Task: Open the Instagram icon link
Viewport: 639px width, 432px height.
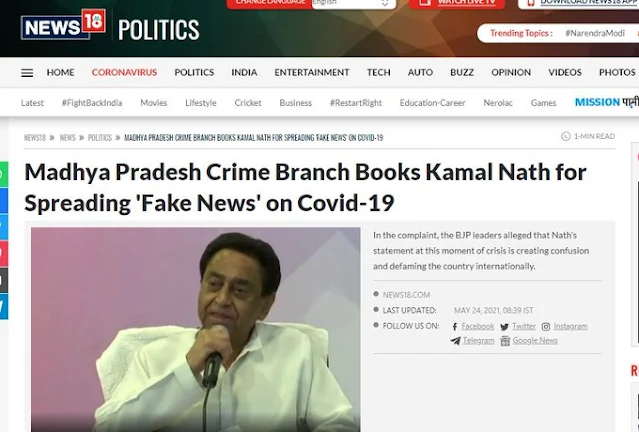Action: coord(546,326)
